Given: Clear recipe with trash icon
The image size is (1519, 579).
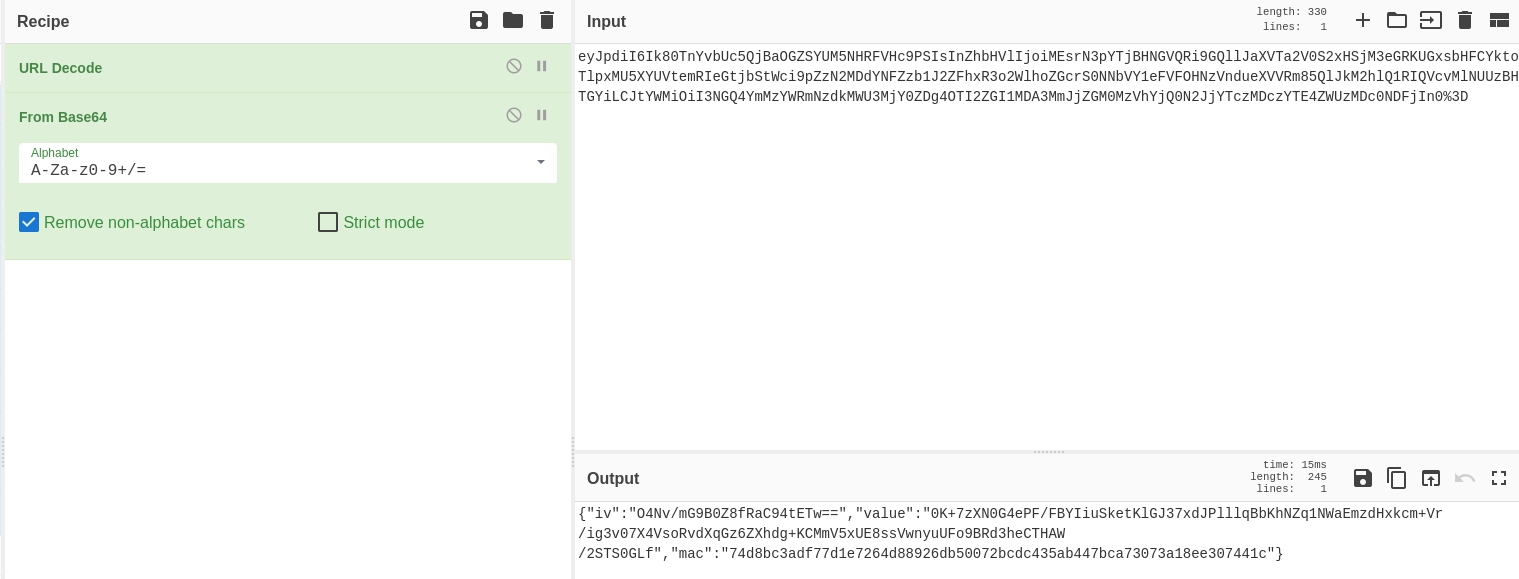Looking at the screenshot, I should [x=546, y=21].
